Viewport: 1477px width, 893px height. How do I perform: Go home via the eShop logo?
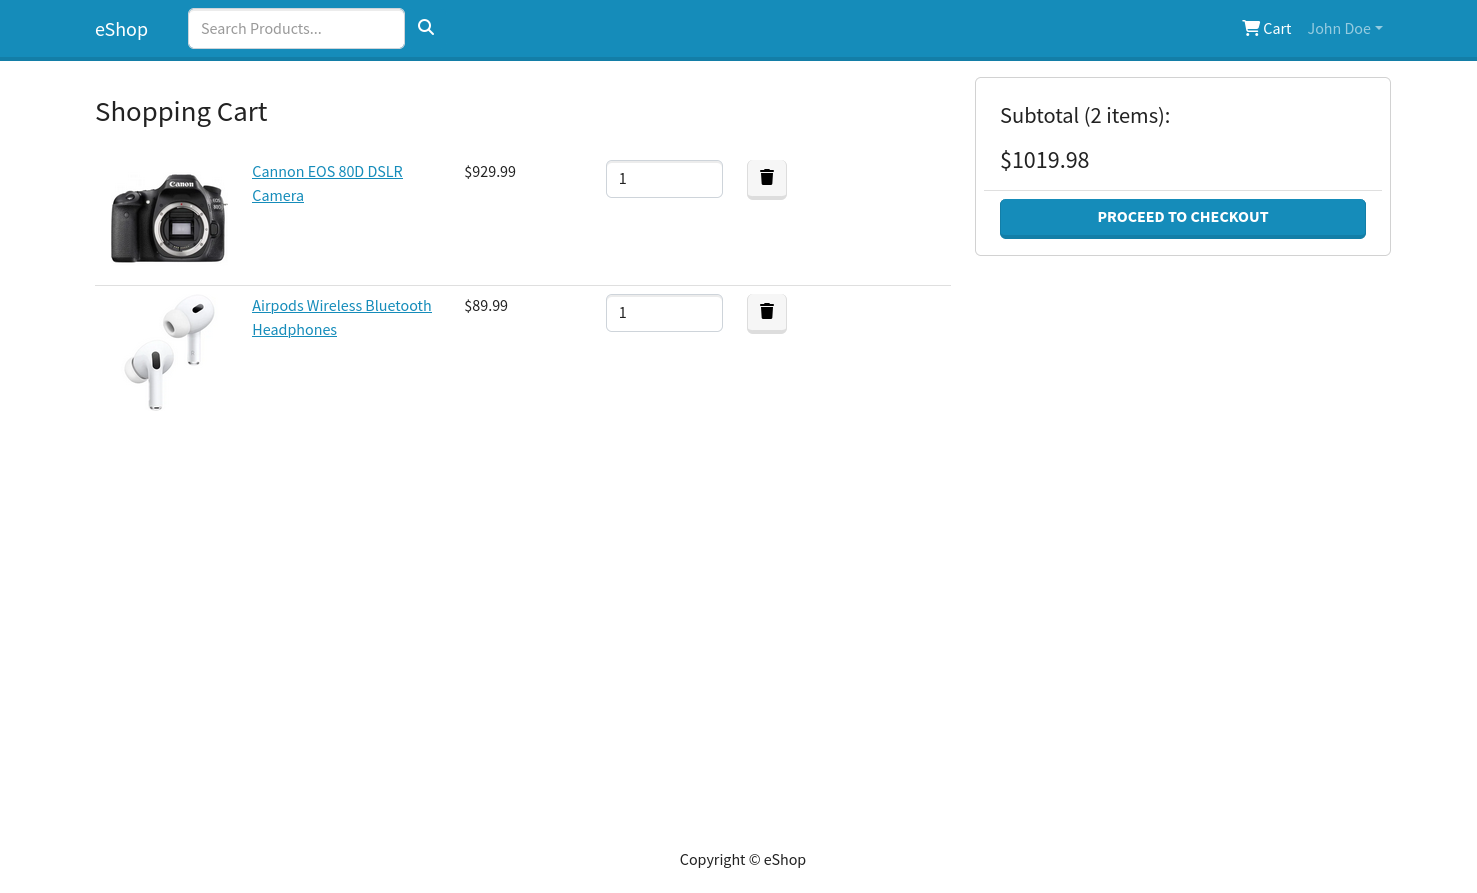tap(121, 29)
